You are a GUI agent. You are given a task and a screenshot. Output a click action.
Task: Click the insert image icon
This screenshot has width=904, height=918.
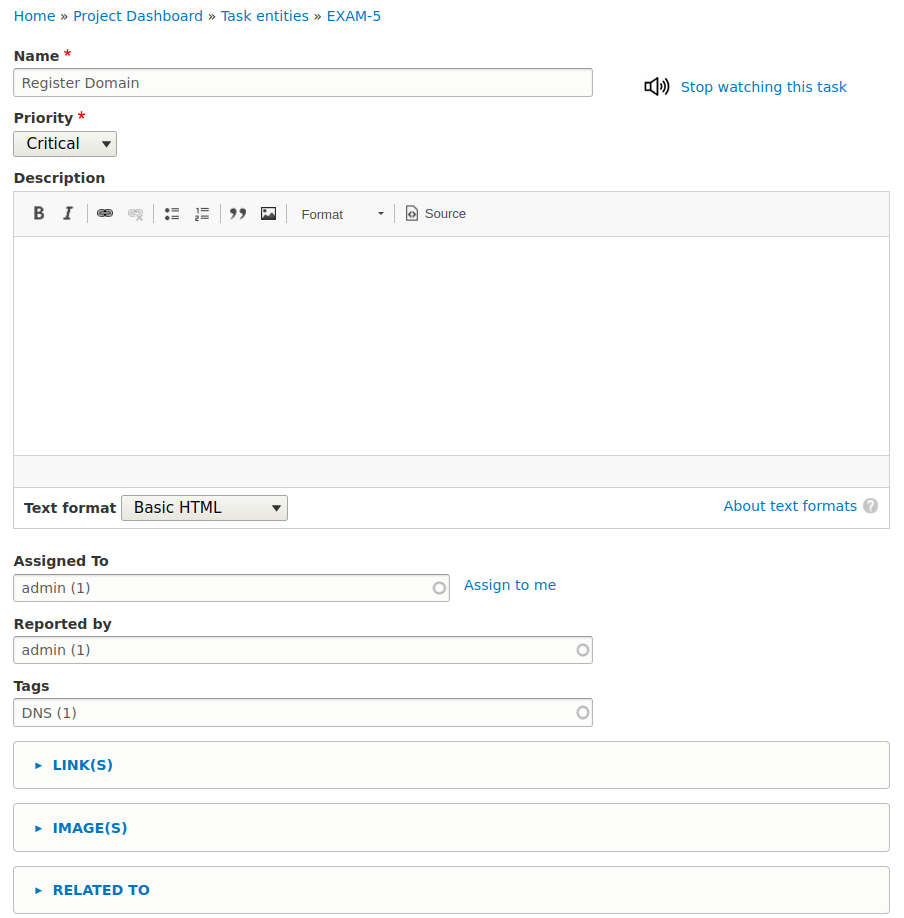(x=268, y=213)
